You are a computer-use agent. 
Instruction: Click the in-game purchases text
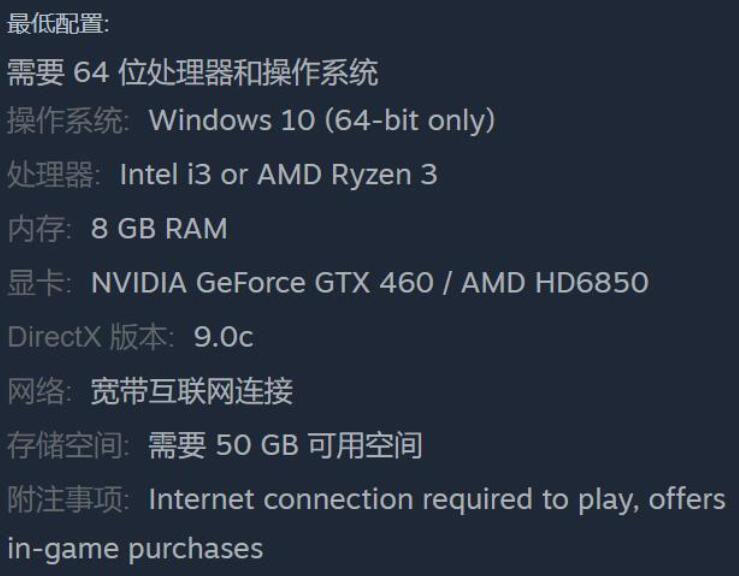(135, 550)
